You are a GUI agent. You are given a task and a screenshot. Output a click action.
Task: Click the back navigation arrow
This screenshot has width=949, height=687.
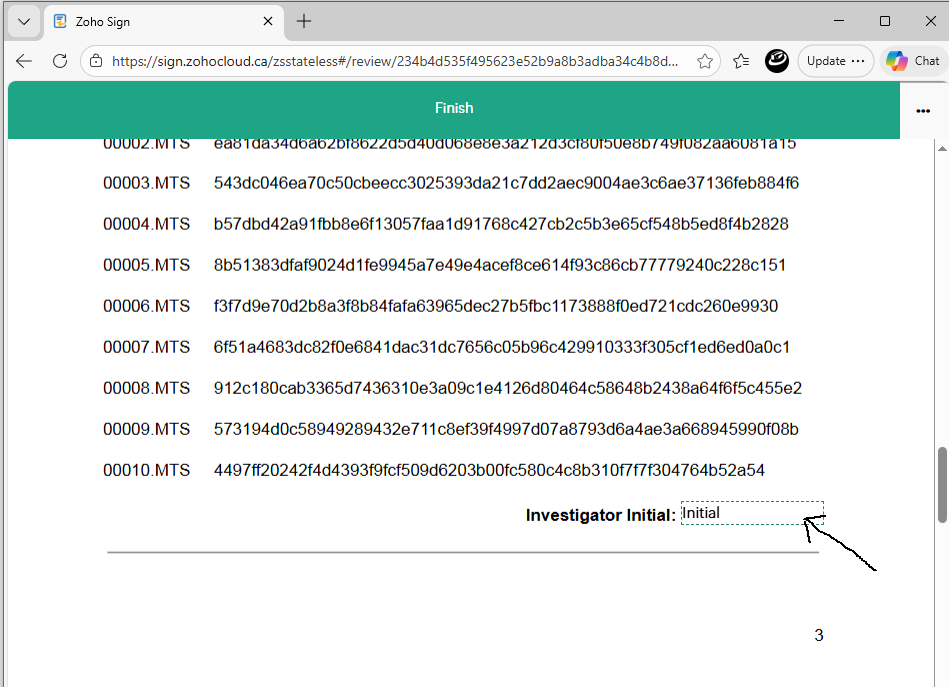click(23, 61)
